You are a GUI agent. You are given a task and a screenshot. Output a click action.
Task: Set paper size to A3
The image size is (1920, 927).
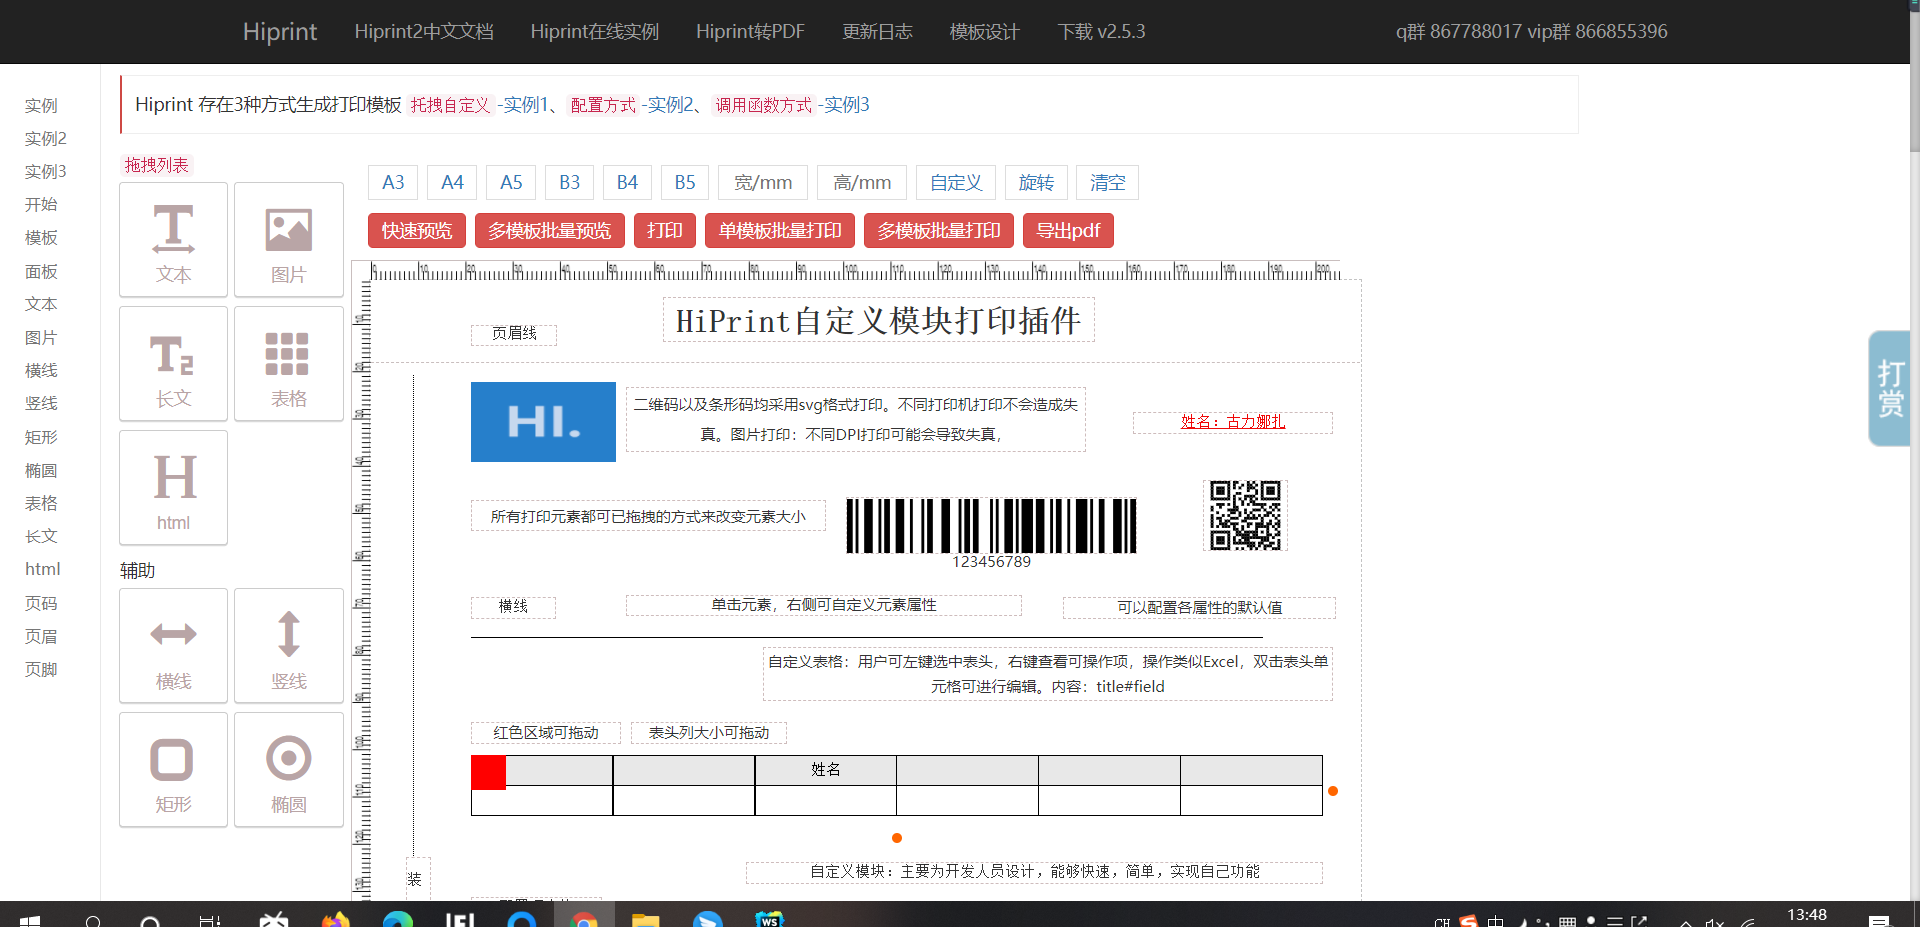click(x=393, y=182)
